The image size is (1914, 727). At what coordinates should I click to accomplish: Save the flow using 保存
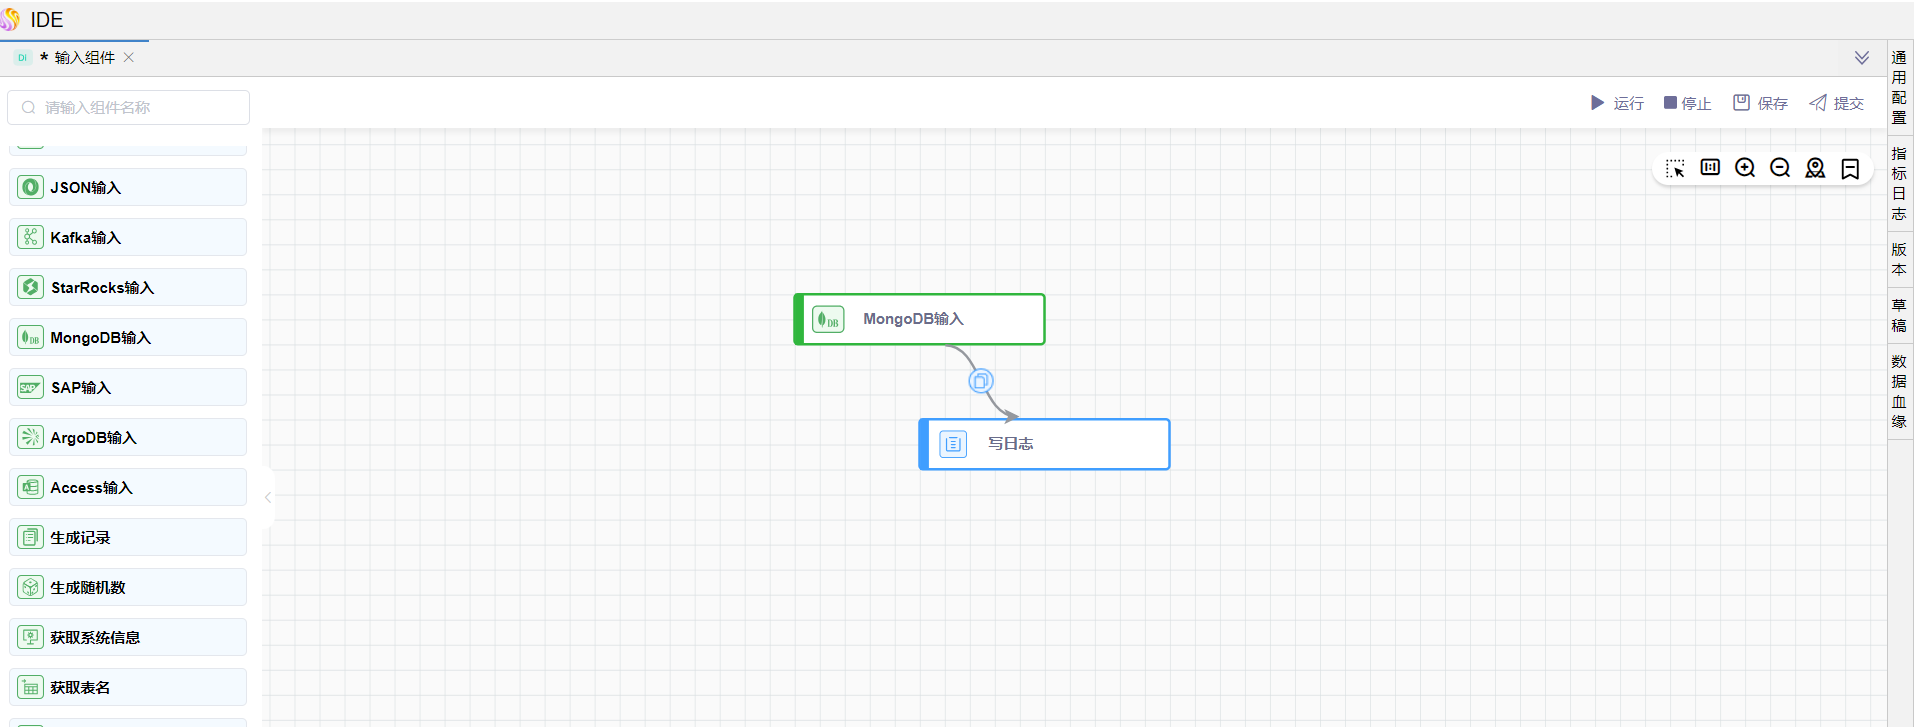(x=1760, y=103)
